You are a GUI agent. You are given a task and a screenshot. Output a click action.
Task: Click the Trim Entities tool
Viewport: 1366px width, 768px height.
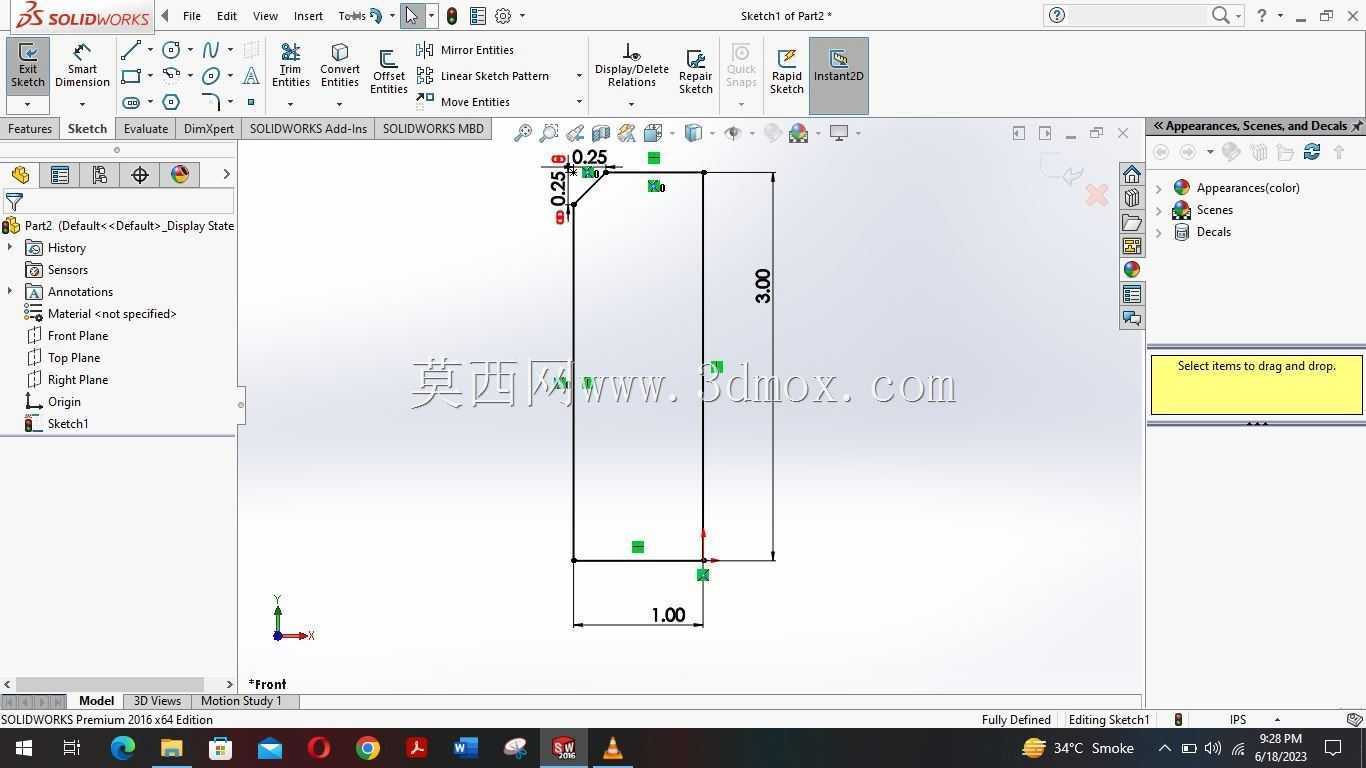291,66
